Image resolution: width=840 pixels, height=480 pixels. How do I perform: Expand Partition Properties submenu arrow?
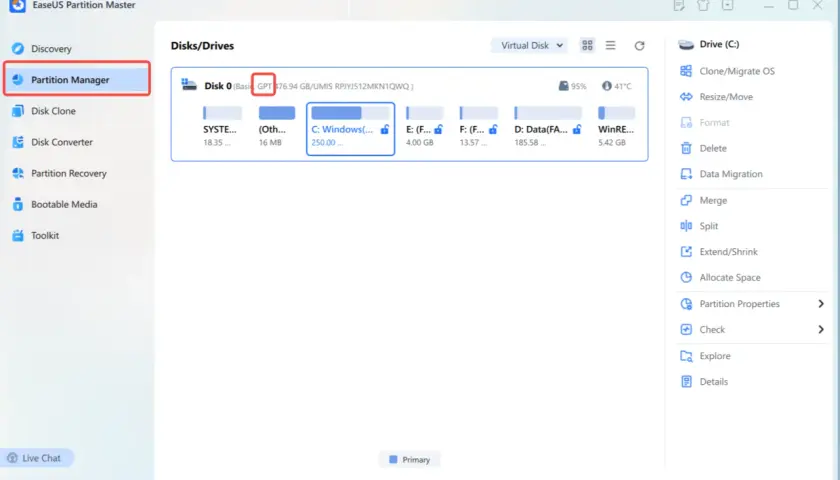click(821, 303)
